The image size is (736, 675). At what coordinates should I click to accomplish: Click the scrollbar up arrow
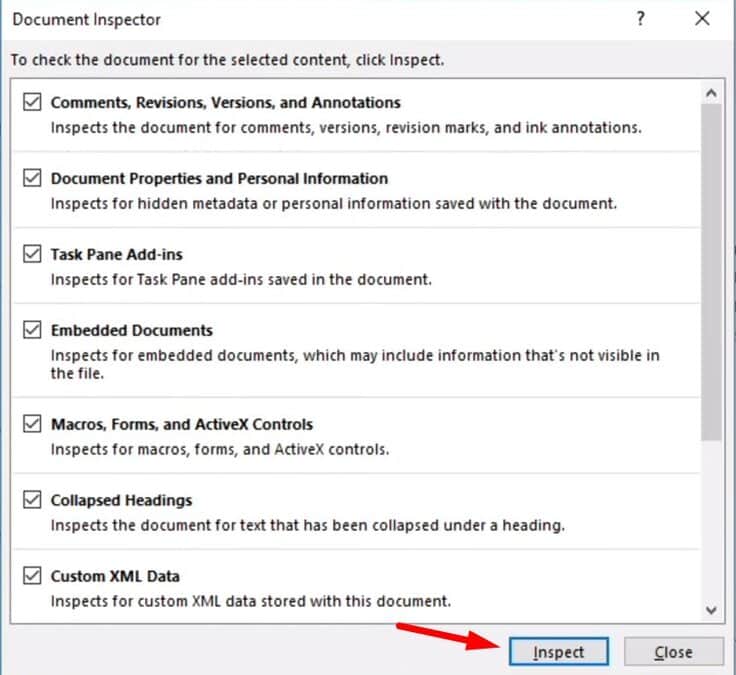coord(711,93)
